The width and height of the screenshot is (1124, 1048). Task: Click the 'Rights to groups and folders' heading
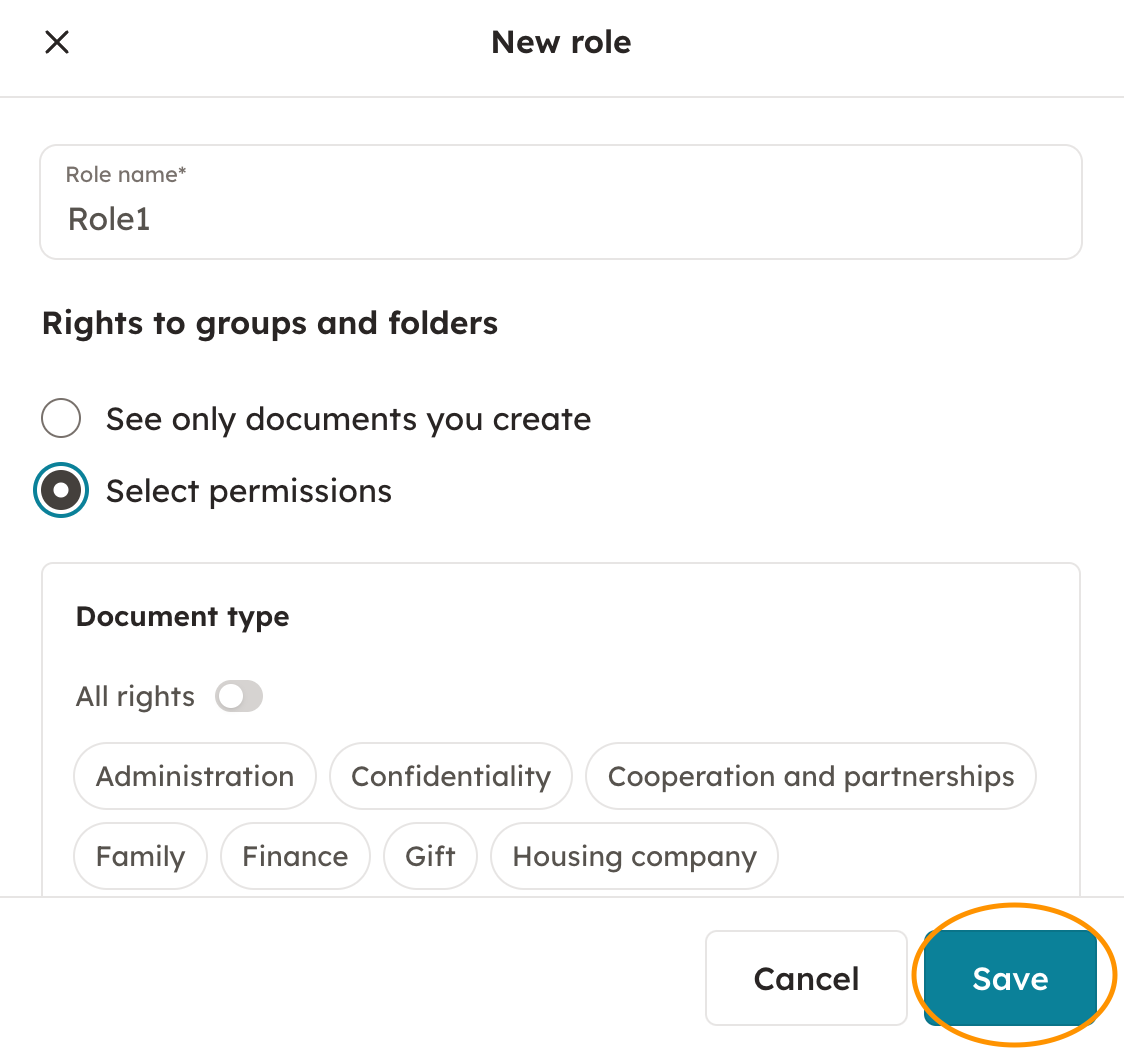click(x=270, y=323)
